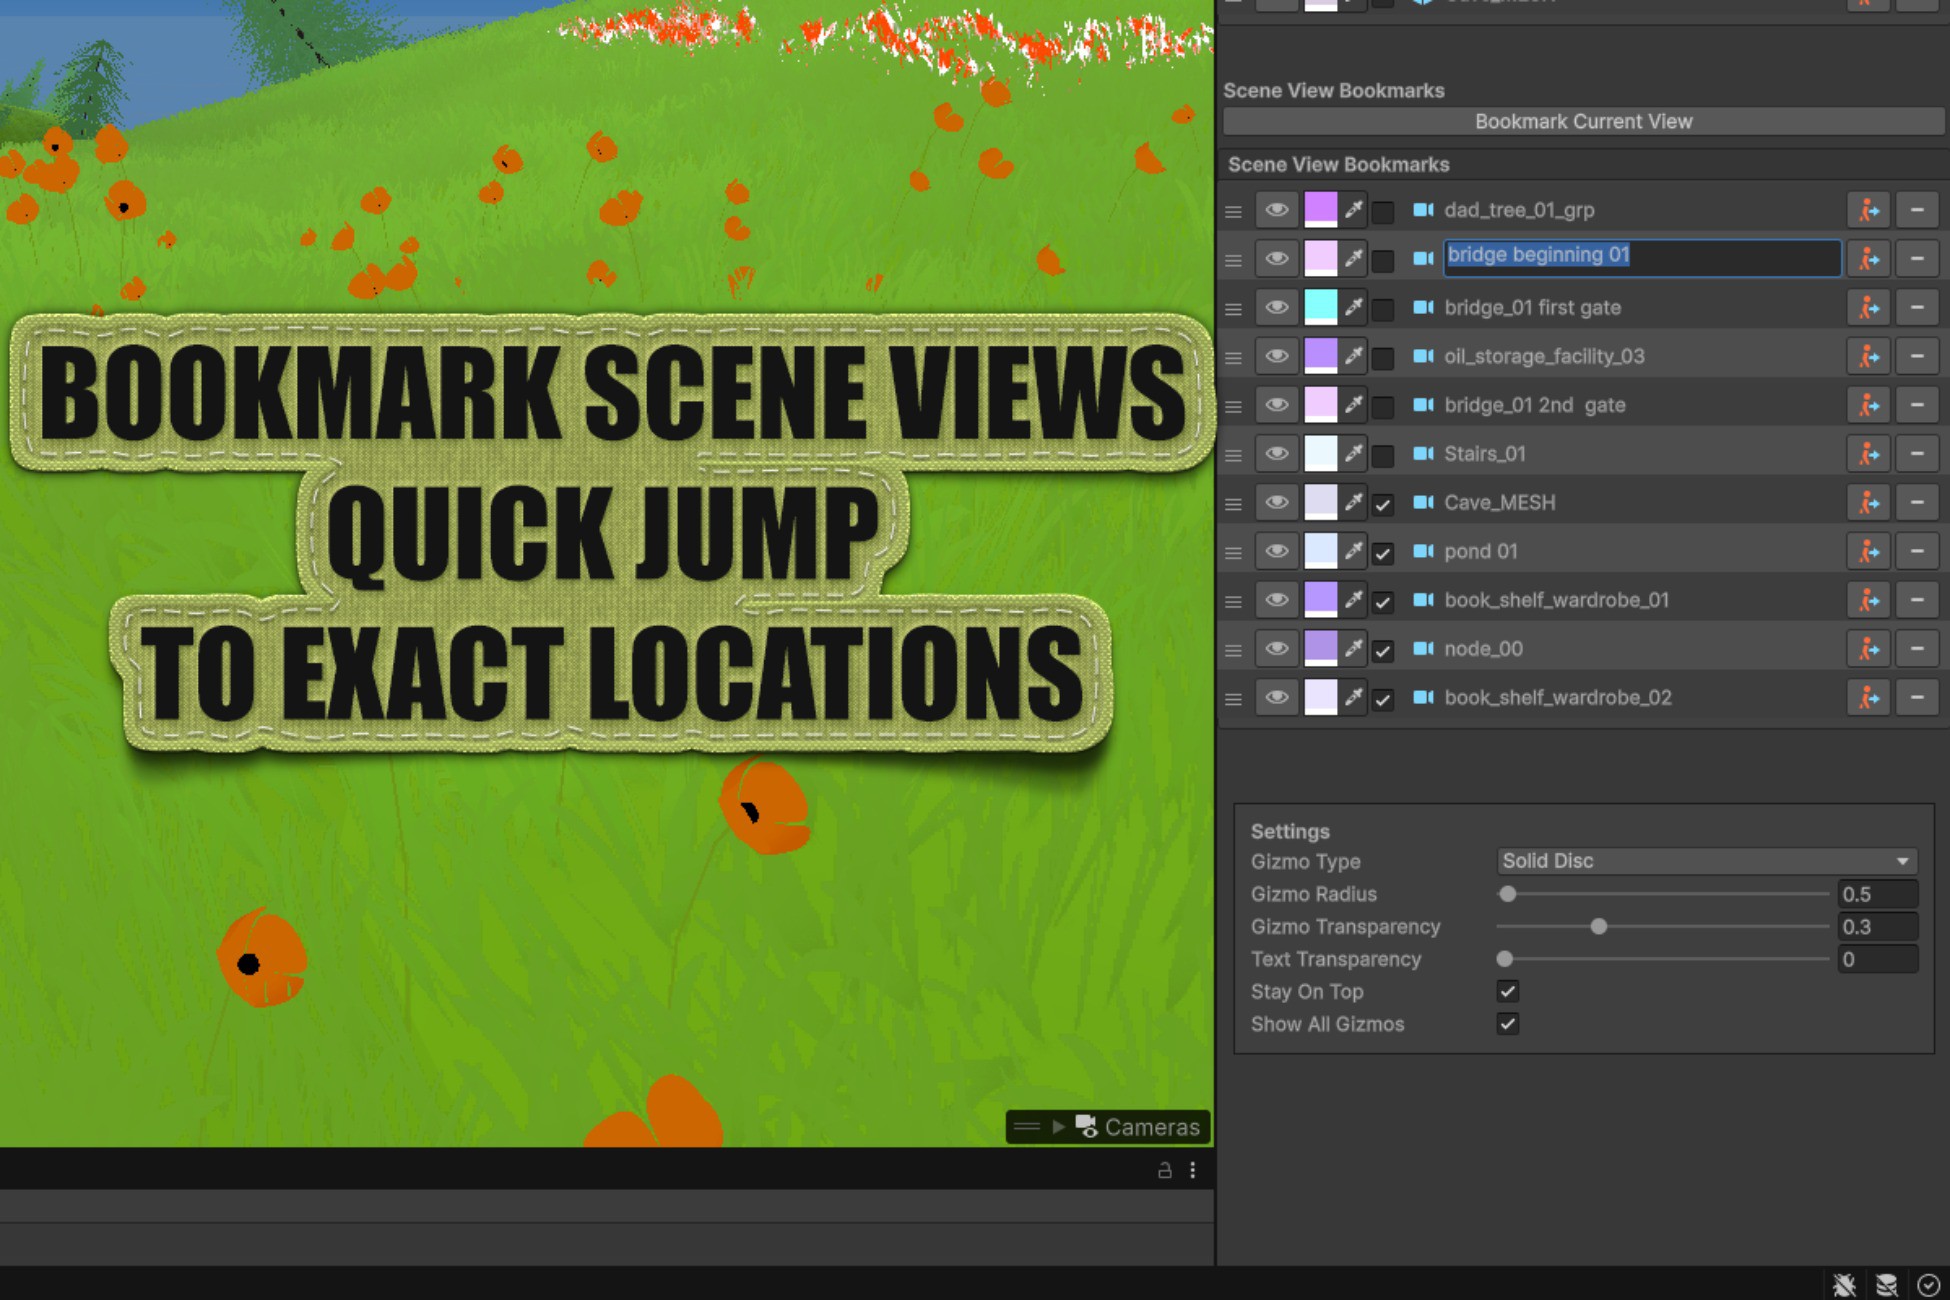Enable the checkbox on the bridge beginning 01 row
The image size is (1950, 1300).
coord(1385,258)
